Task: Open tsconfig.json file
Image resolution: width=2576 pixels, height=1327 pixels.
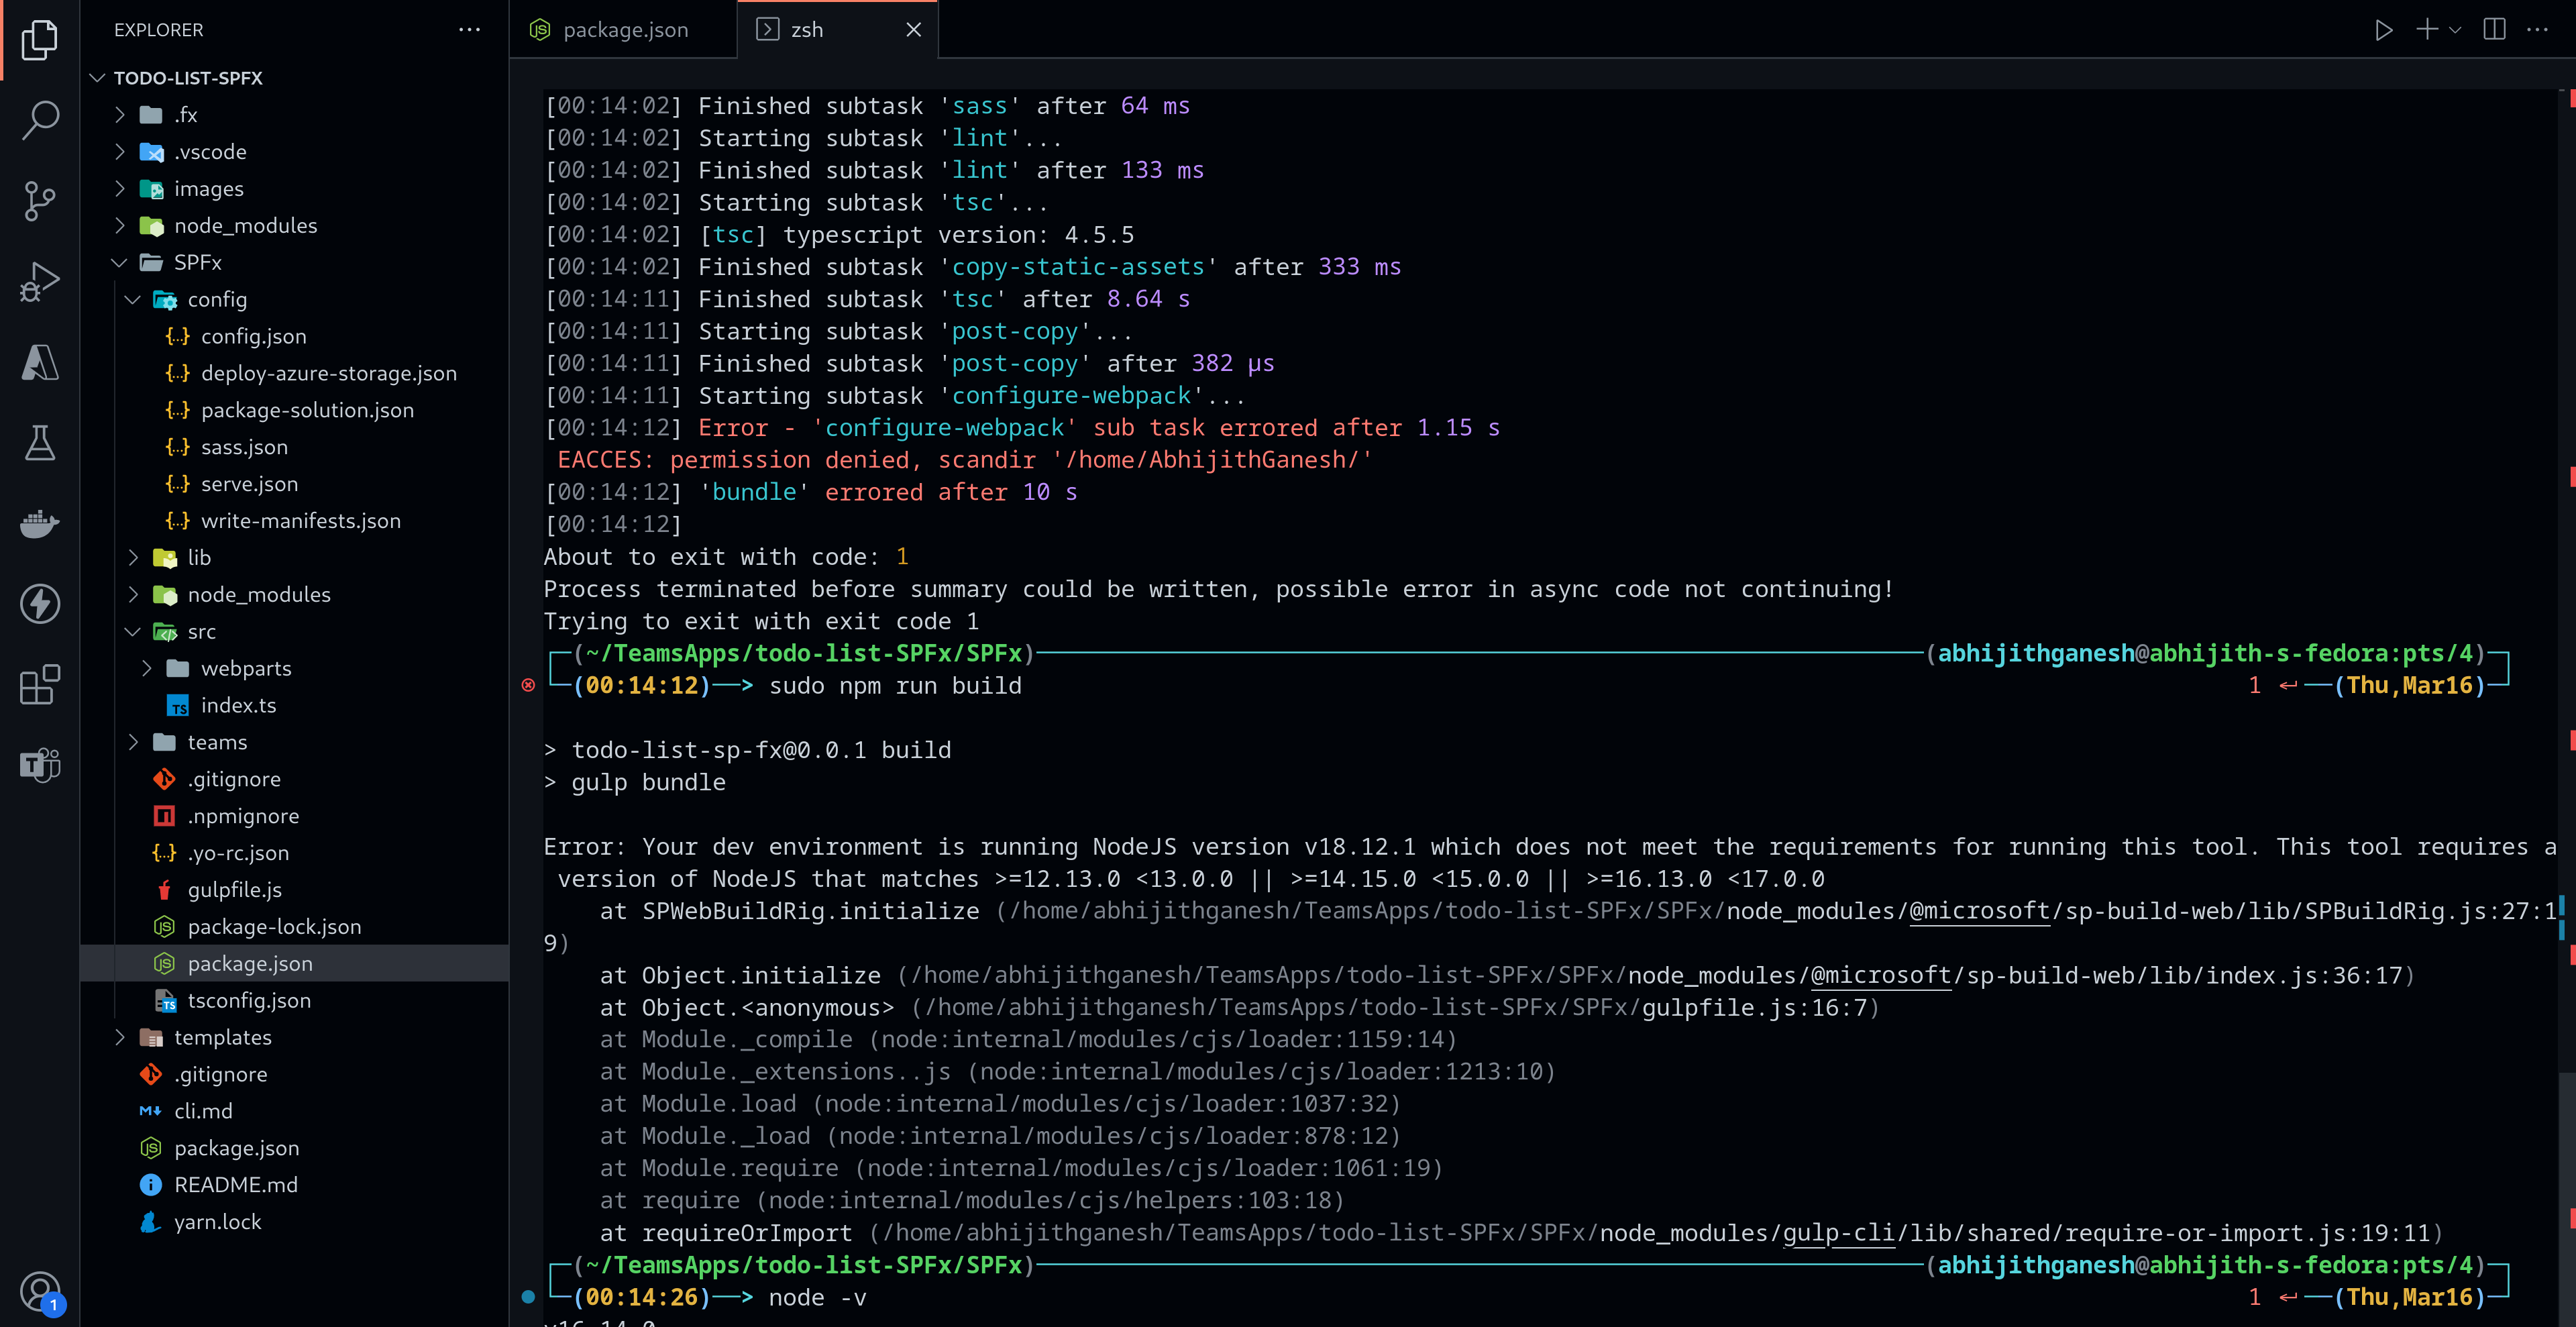Action: coord(249,1001)
